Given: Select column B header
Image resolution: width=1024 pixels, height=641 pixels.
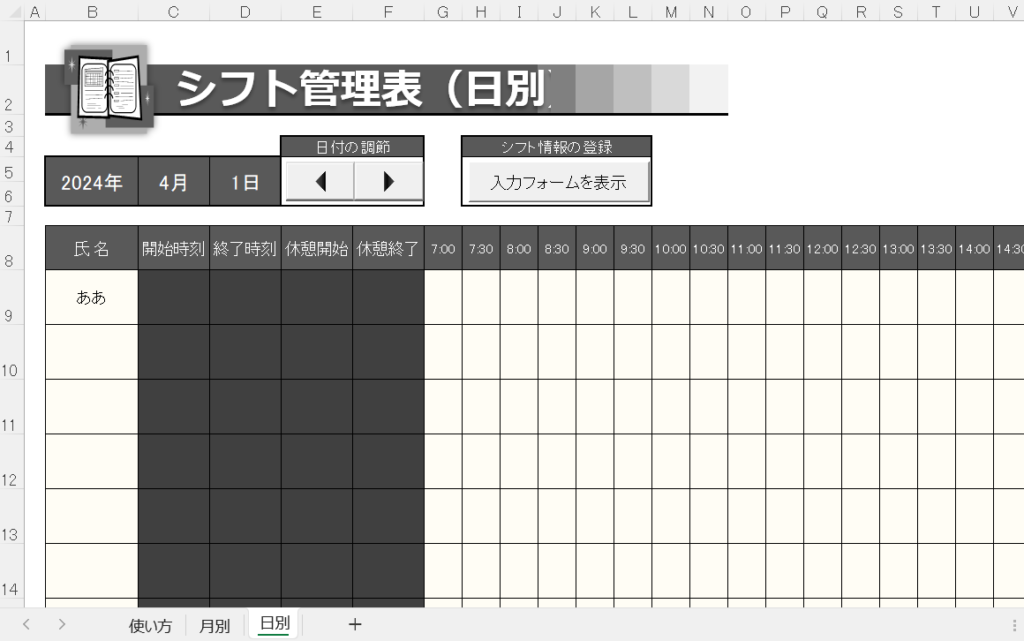Looking at the screenshot, I should [91, 12].
